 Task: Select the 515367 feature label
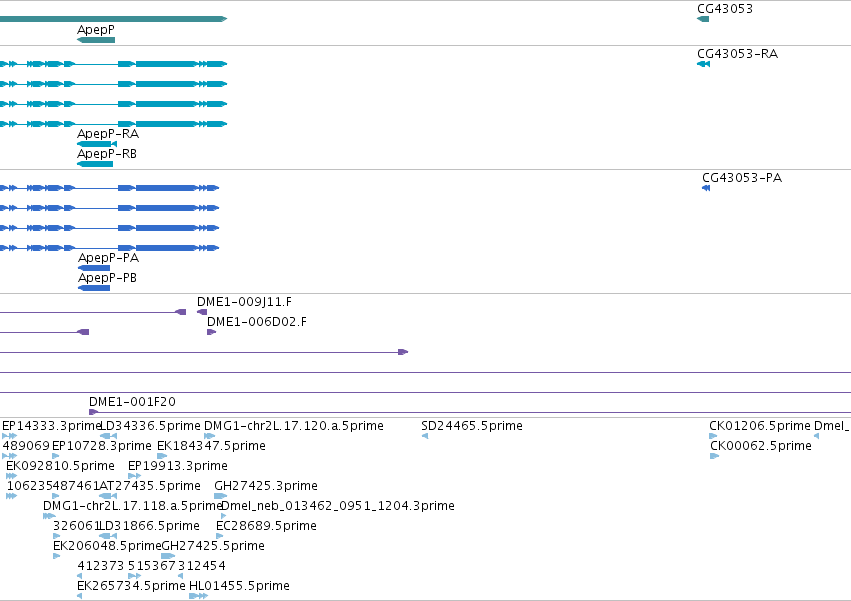152,566
